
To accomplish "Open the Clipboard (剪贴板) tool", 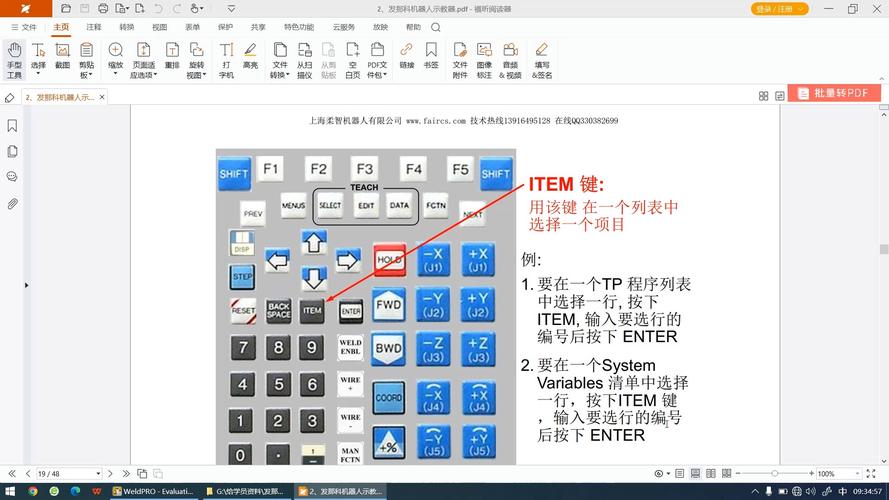I will coord(86,60).
